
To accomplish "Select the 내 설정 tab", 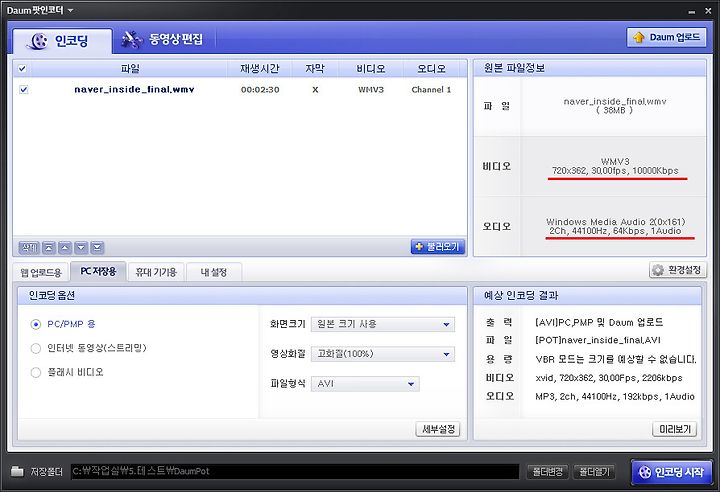I will pyautogui.click(x=214, y=272).
